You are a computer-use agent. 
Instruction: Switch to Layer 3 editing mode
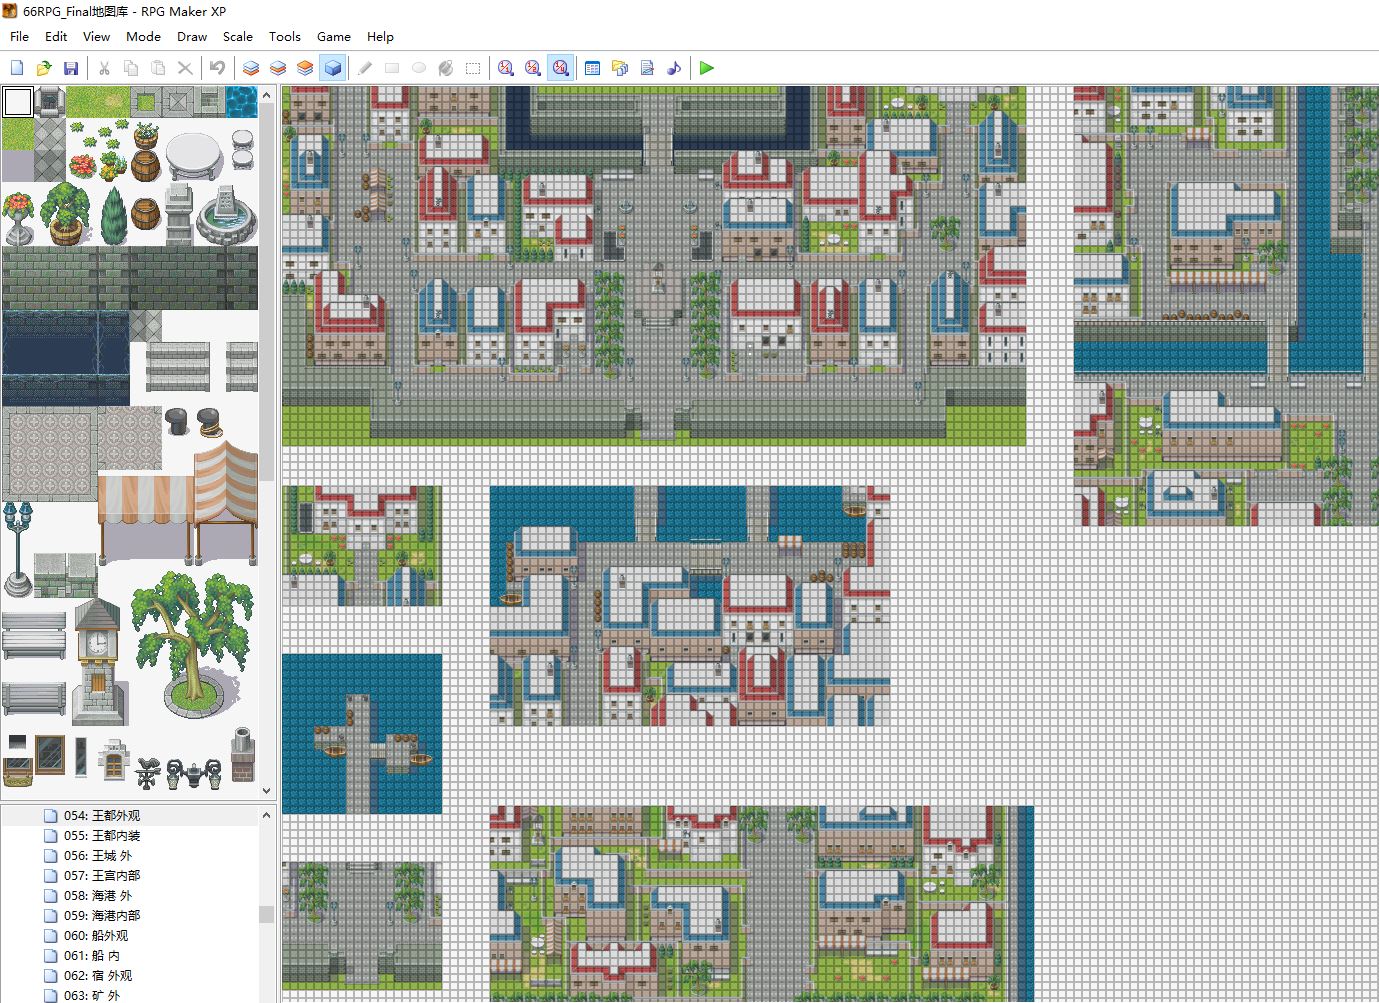pyautogui.click(x=305, y=68)
